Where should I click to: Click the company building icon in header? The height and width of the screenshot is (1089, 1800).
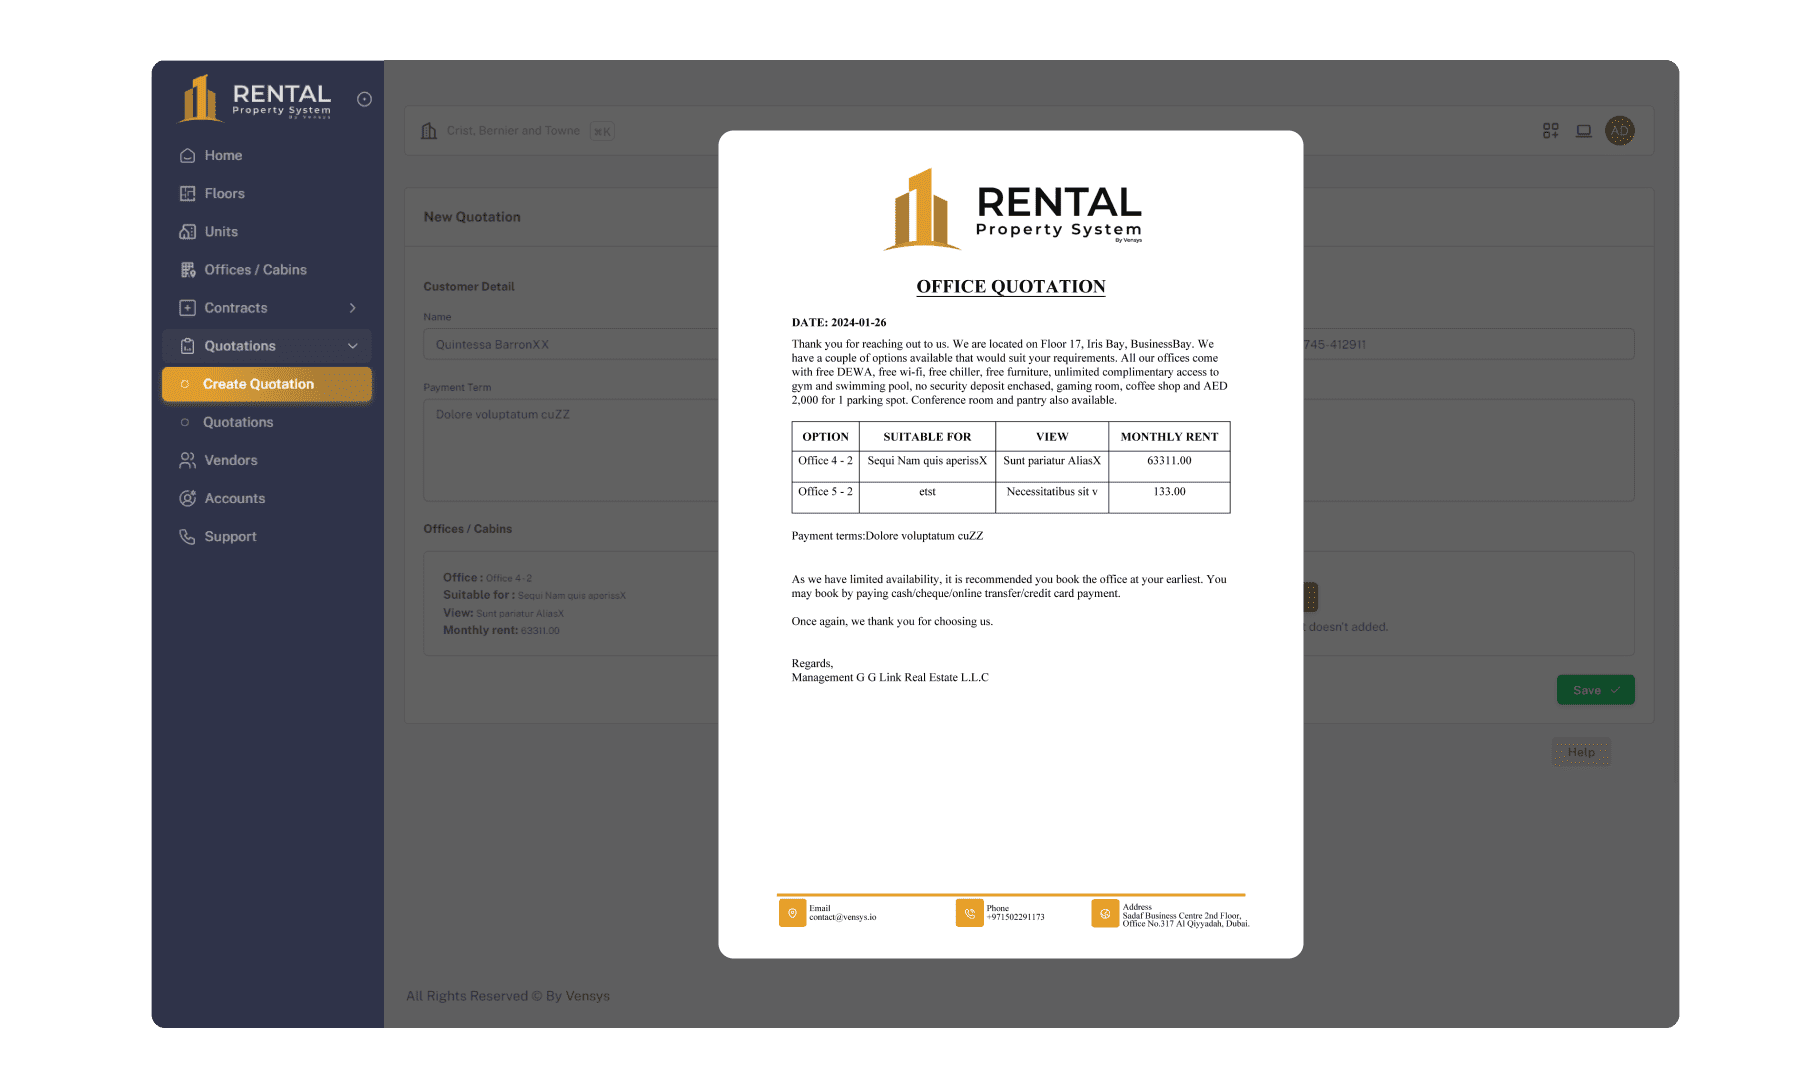pos(429,131)
